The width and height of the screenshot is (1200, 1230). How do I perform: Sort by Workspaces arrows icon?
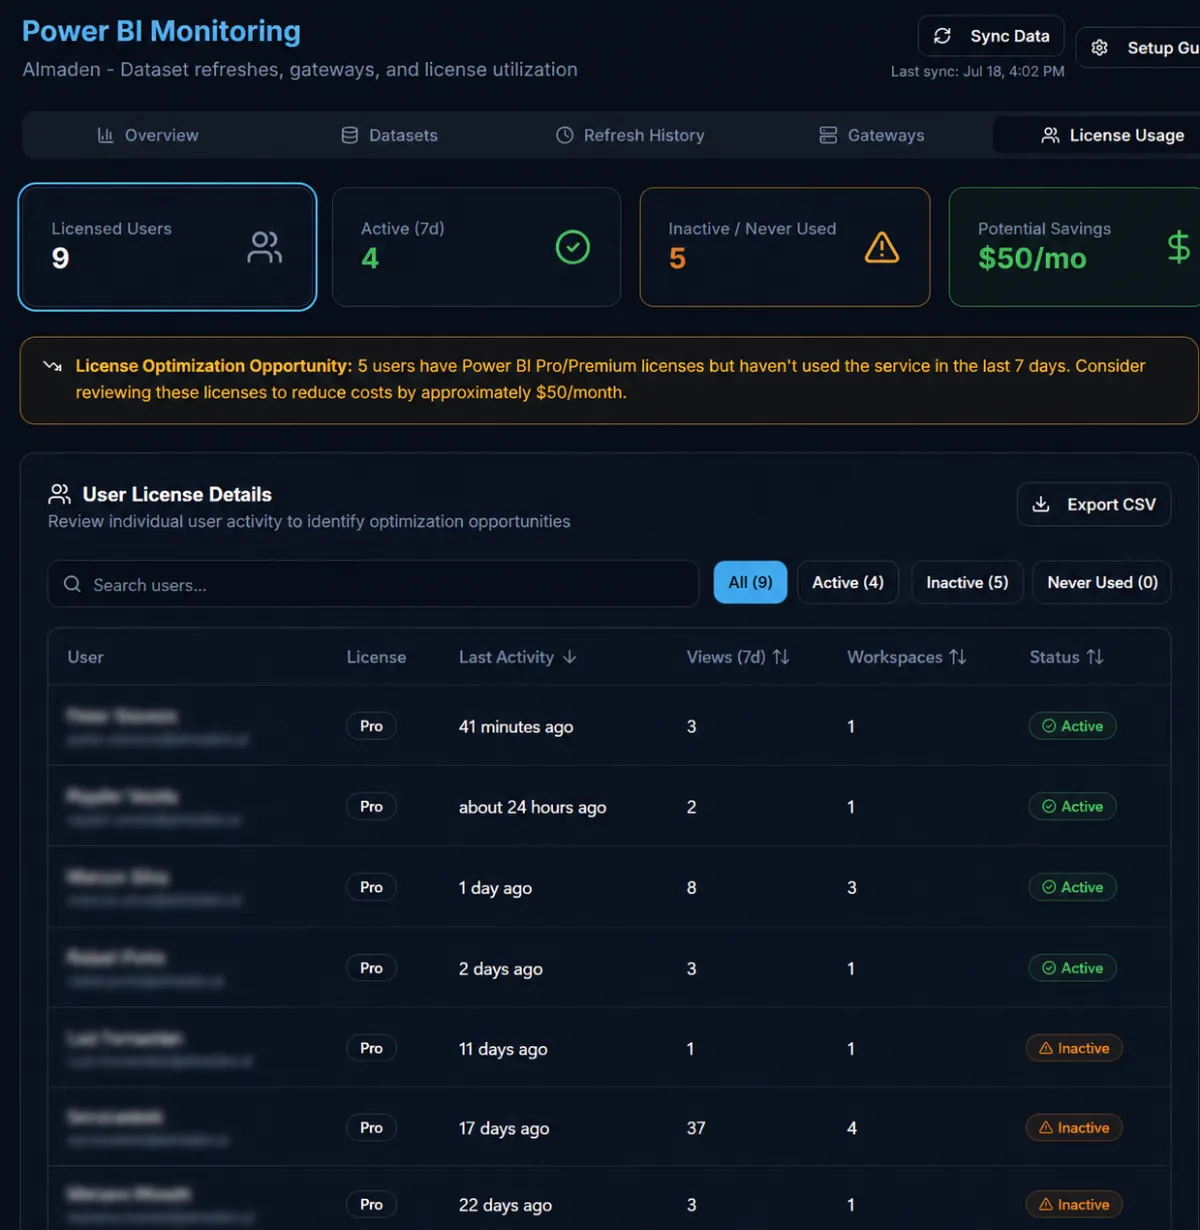[x=958, y=657]
